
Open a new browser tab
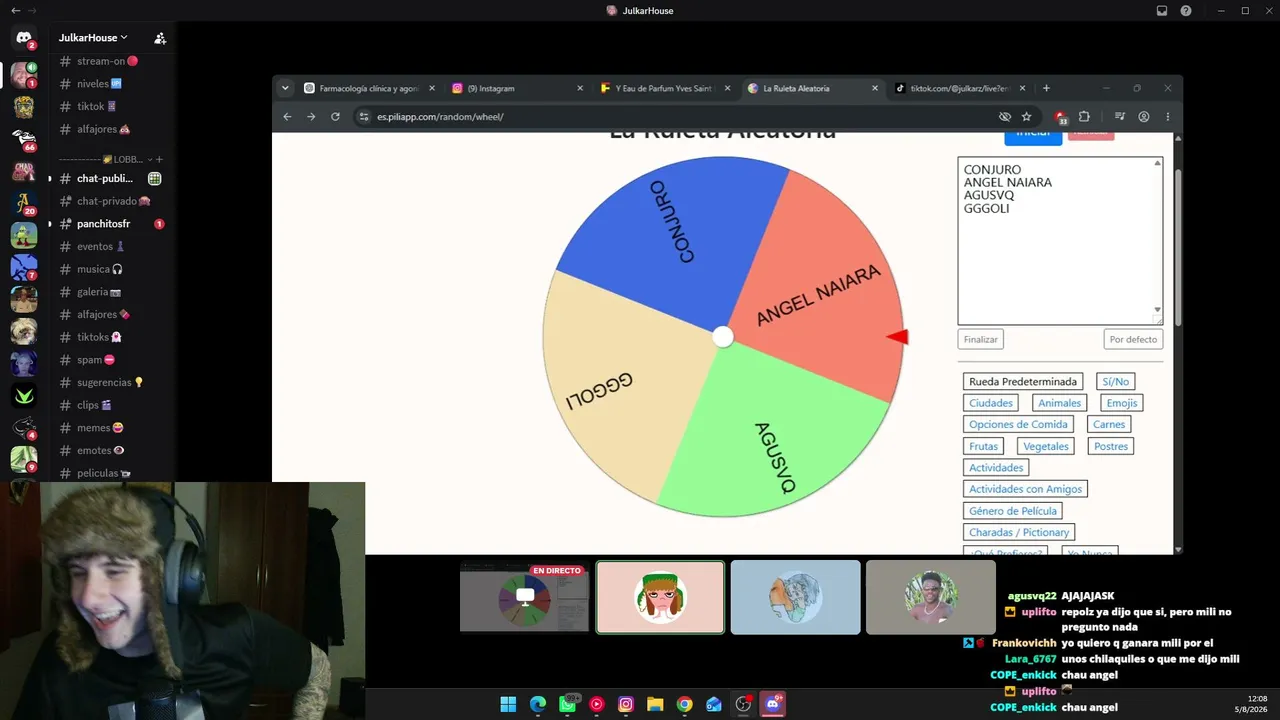1046,88
